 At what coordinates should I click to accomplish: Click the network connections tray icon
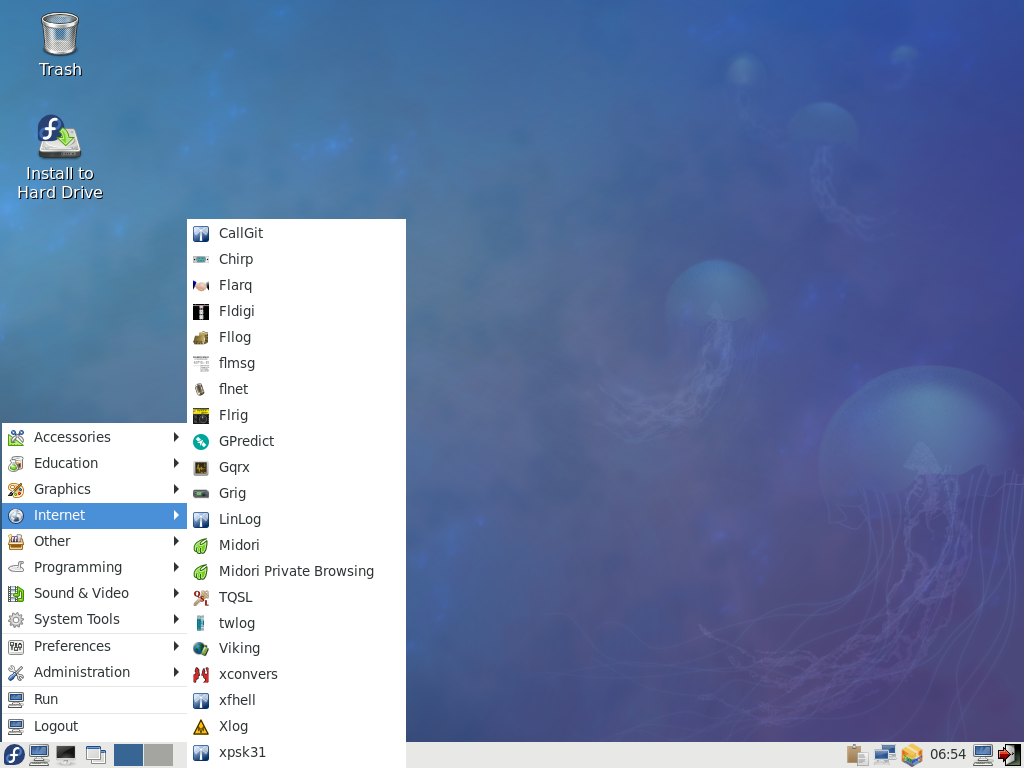[885, 755]
